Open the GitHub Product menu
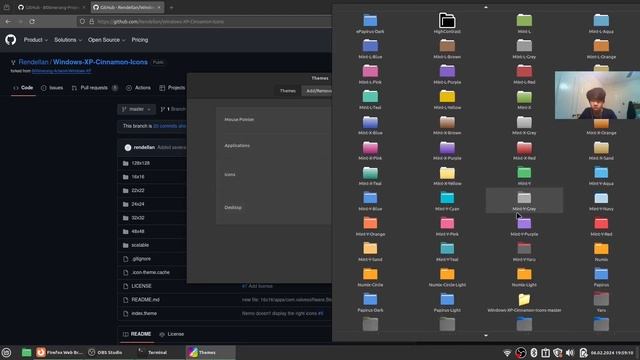The height and width of the screenshot is (360, 640). click(36, 40)
